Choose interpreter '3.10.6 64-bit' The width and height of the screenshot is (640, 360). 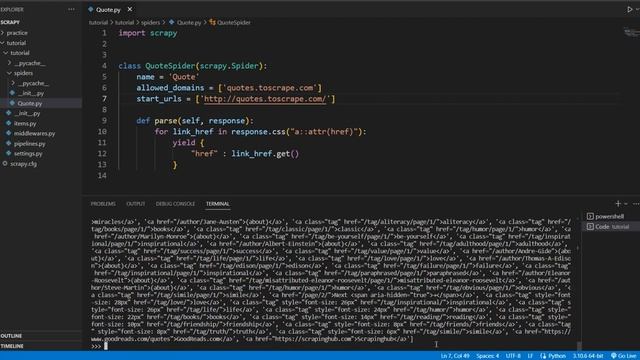(588, 356)
